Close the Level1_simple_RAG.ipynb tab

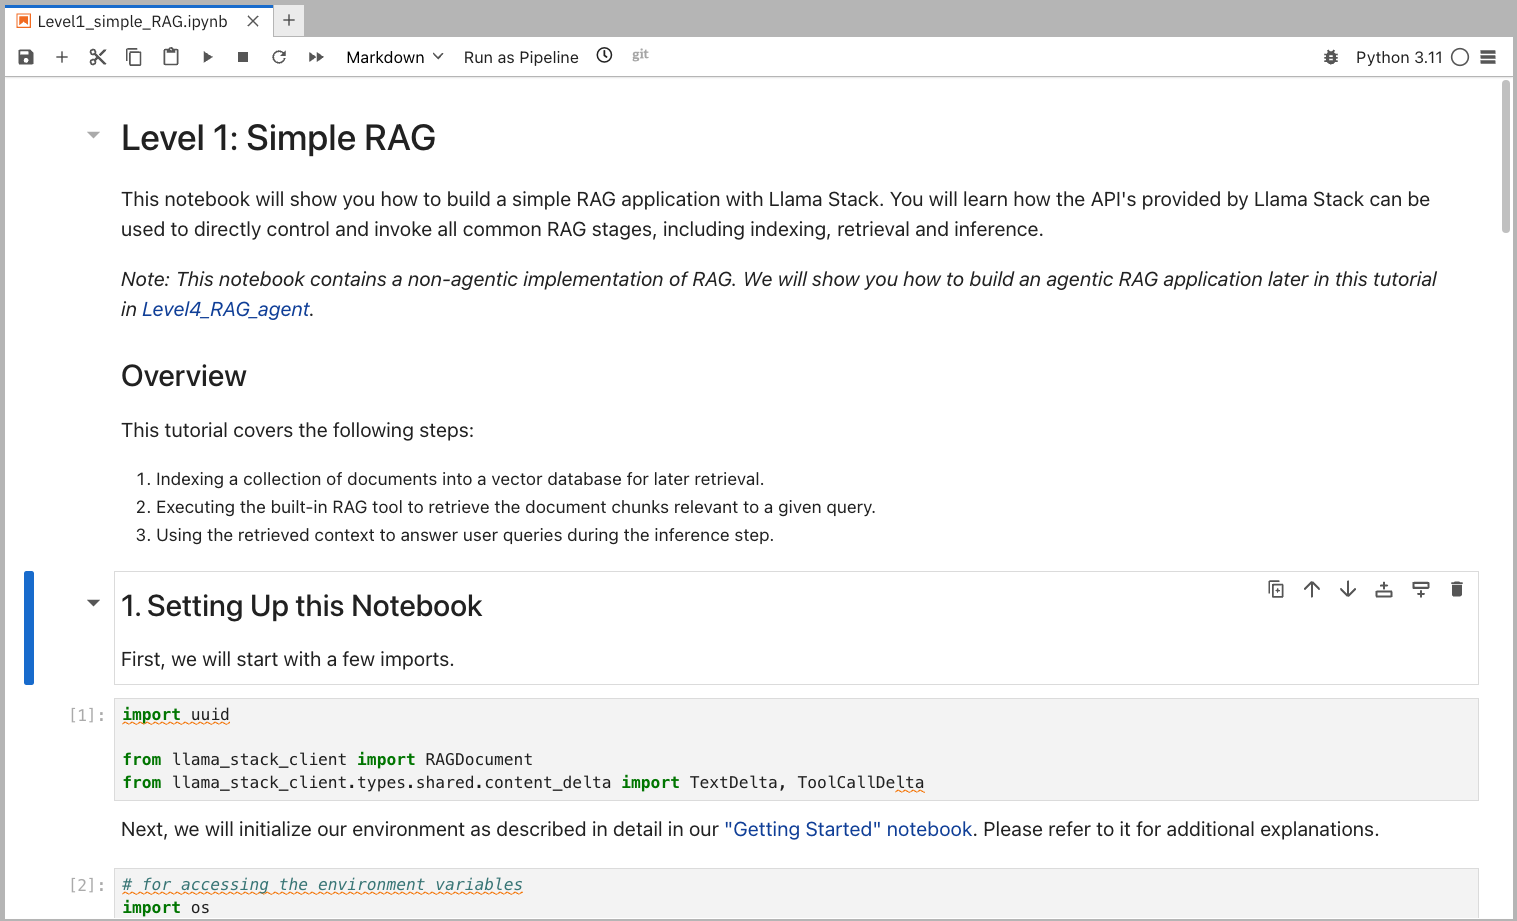[x=253, y=21]
